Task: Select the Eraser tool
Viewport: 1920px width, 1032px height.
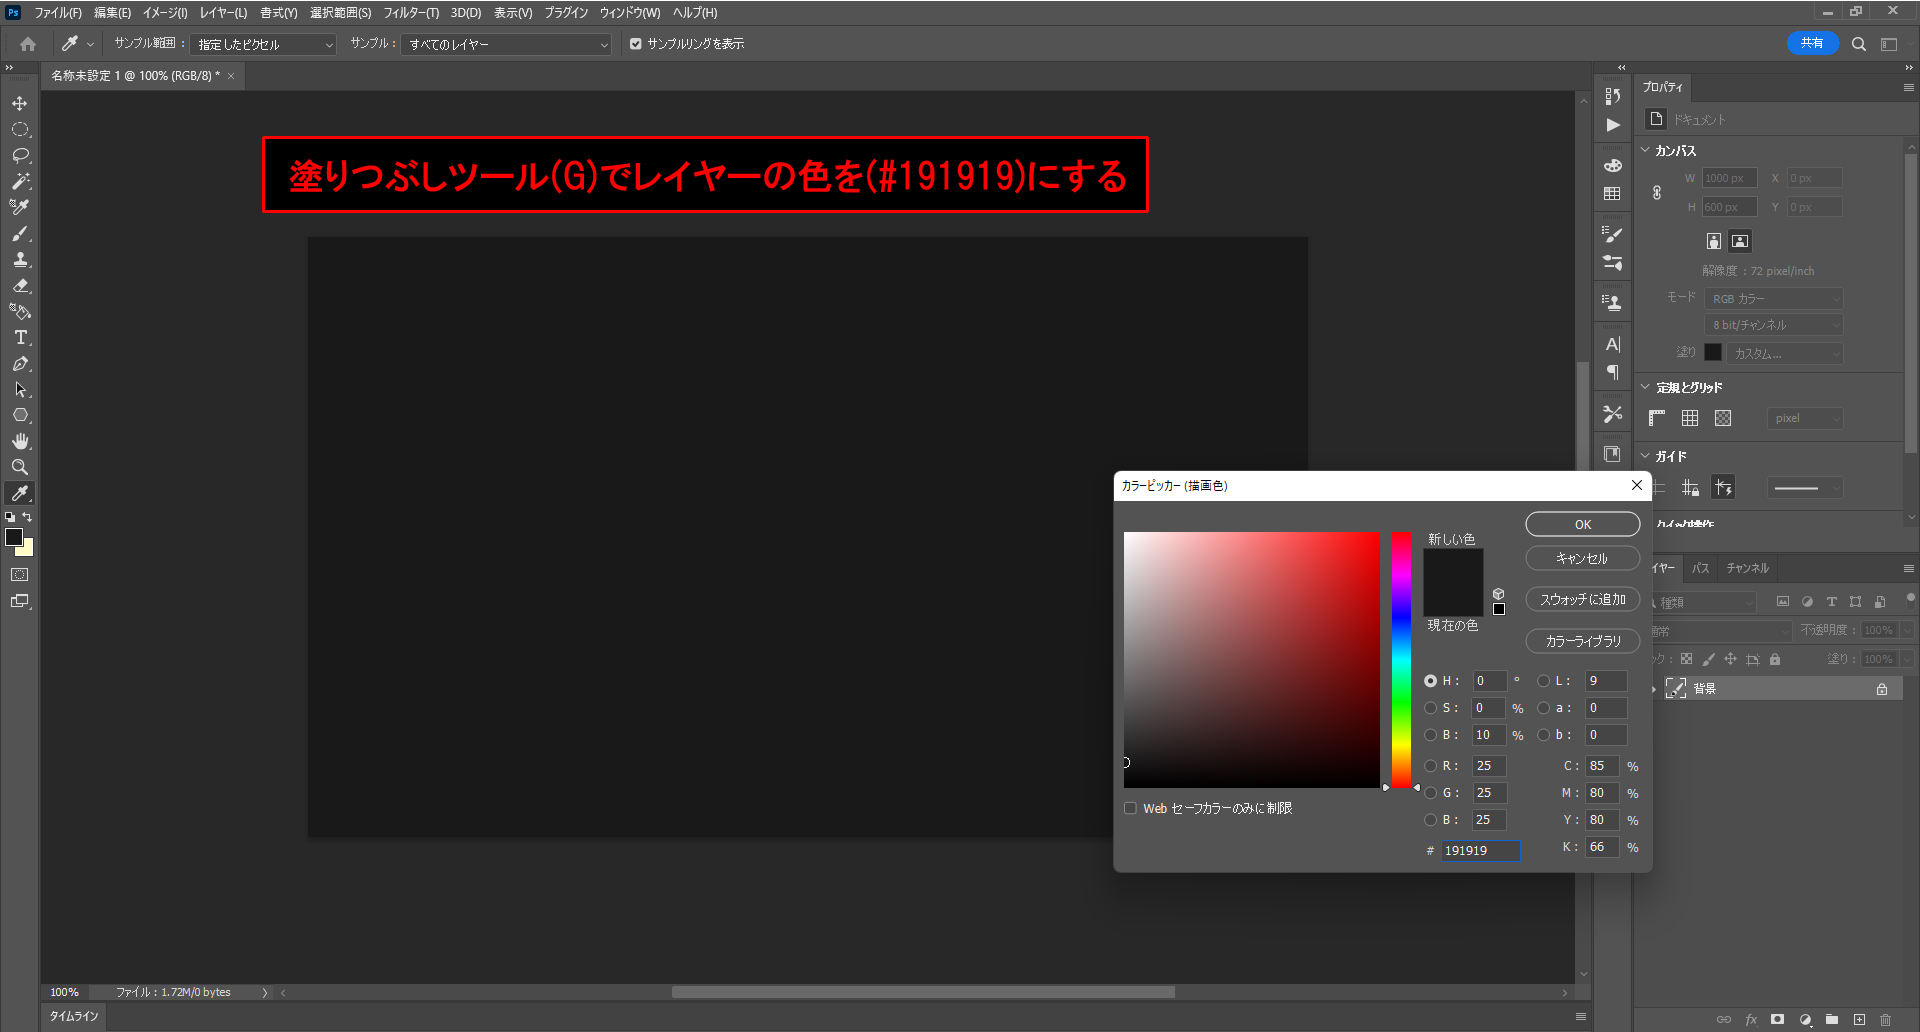Action: click(20, 285)
